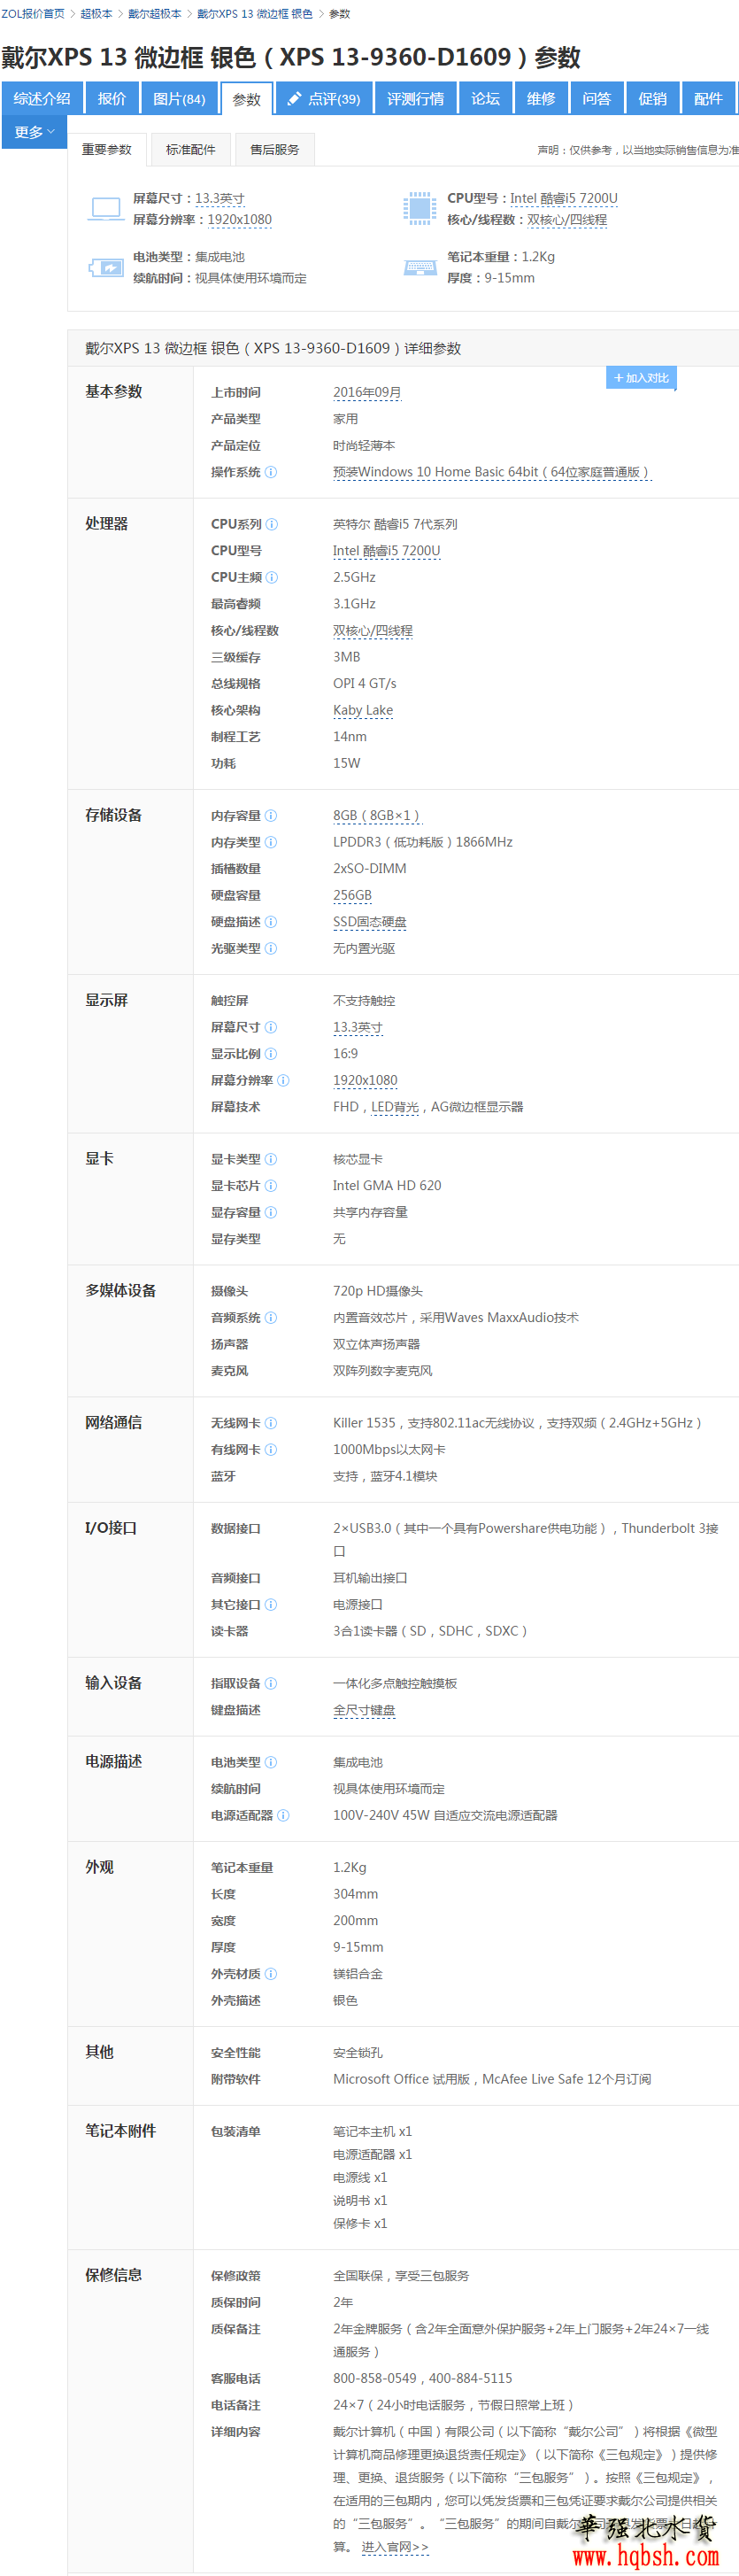Image resolution: width=739 pixels, height=2576 pixels.
Task: Click the 8GB（8GB×1） memory link
Action: (376, 816)
